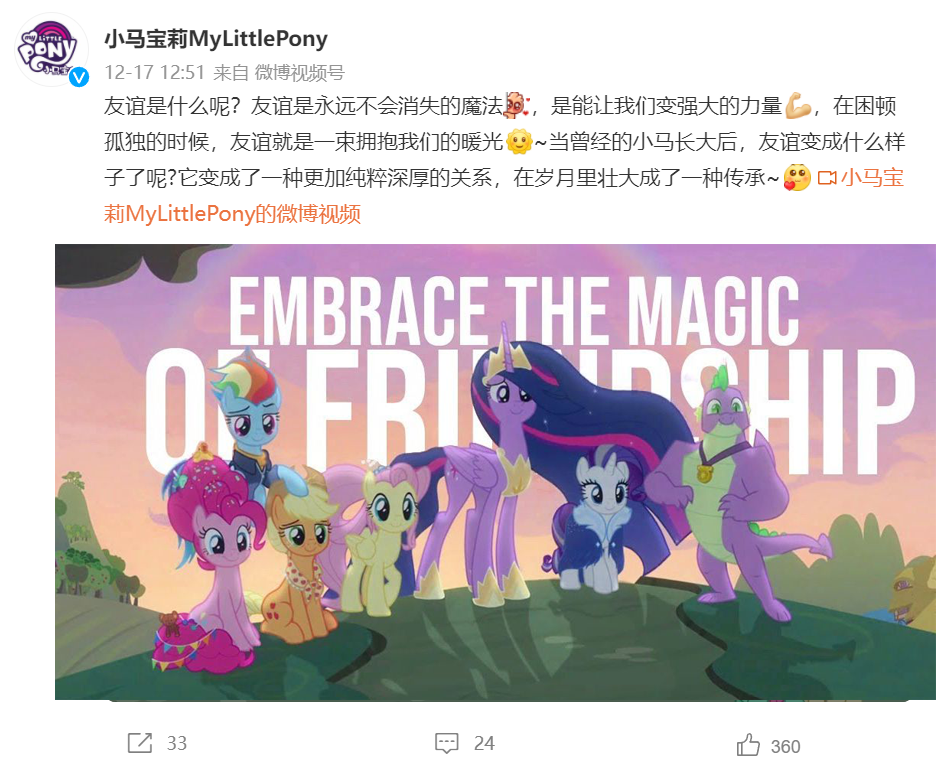Click the repost share icon
This screenshot has width=936, height=765.
click(140, 743)
